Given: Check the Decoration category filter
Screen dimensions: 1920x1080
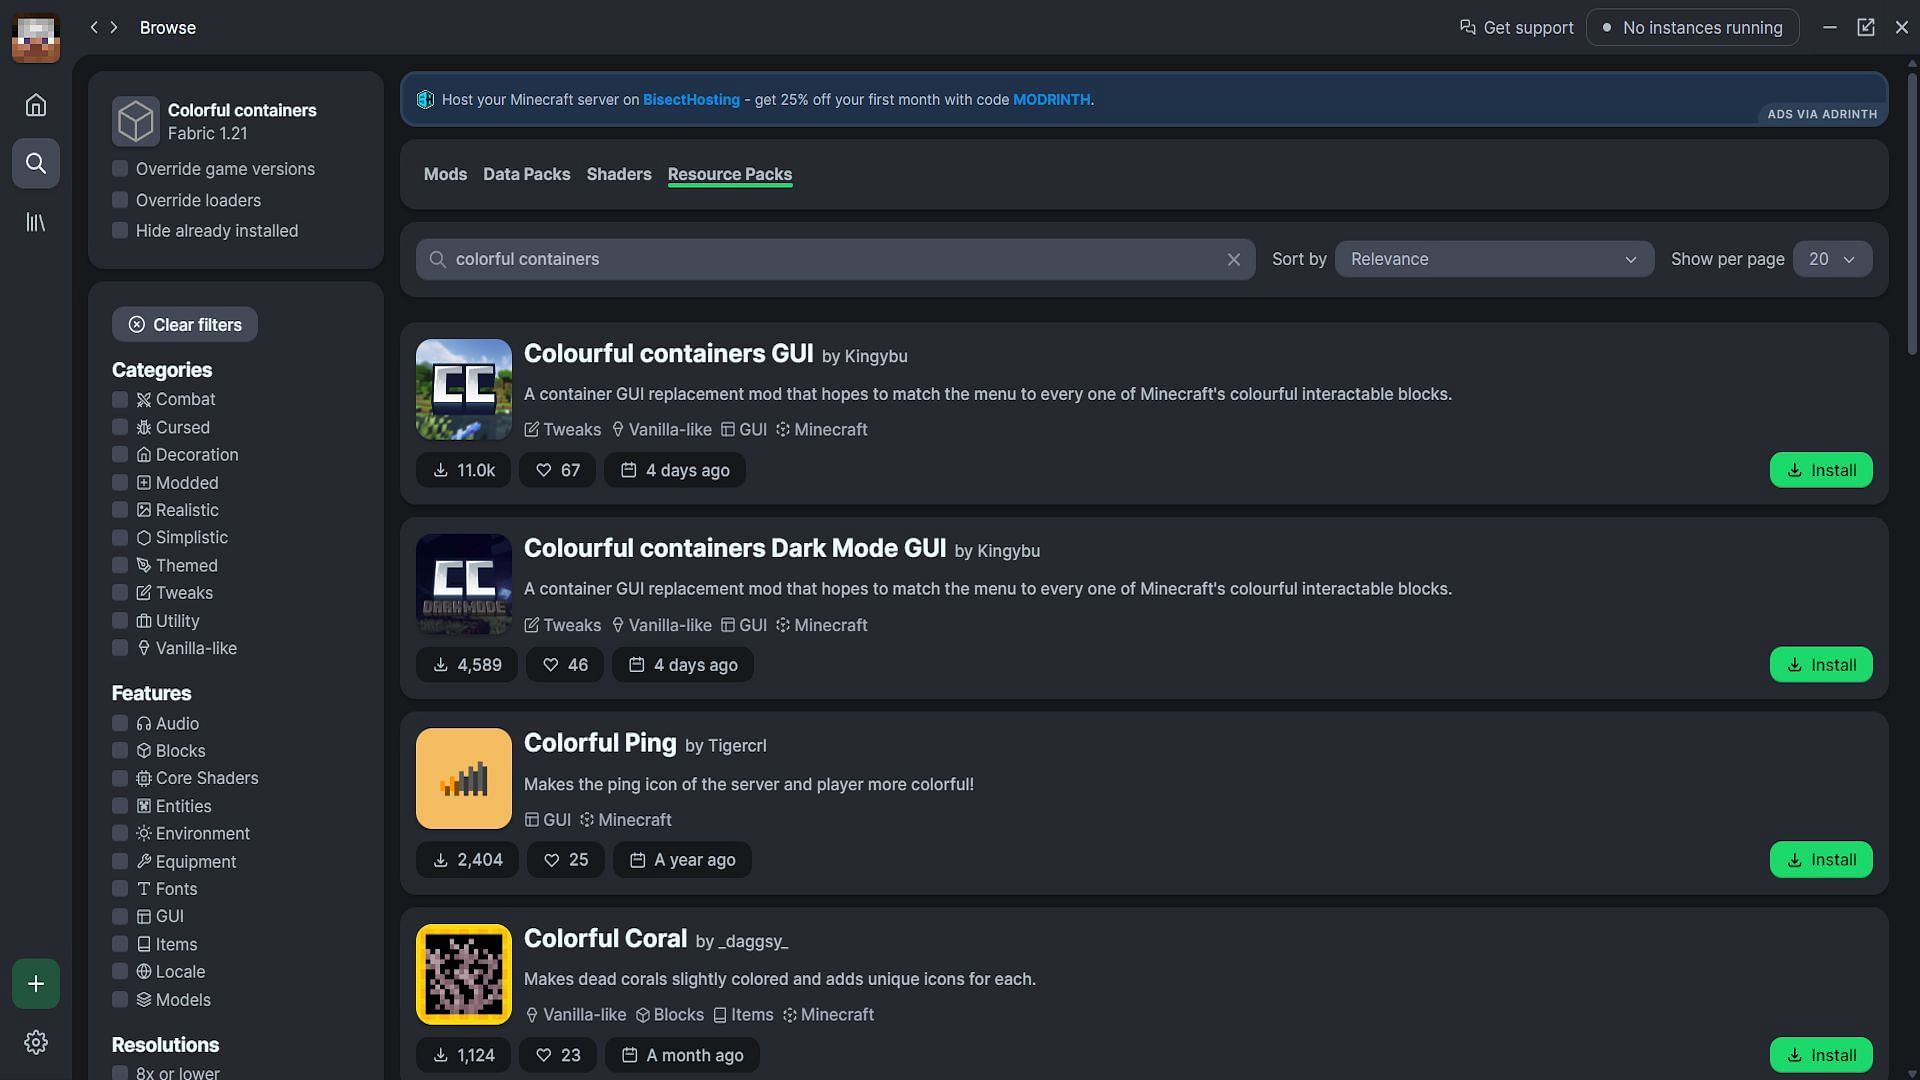Looking at the screenshot, I should point(120,455).
